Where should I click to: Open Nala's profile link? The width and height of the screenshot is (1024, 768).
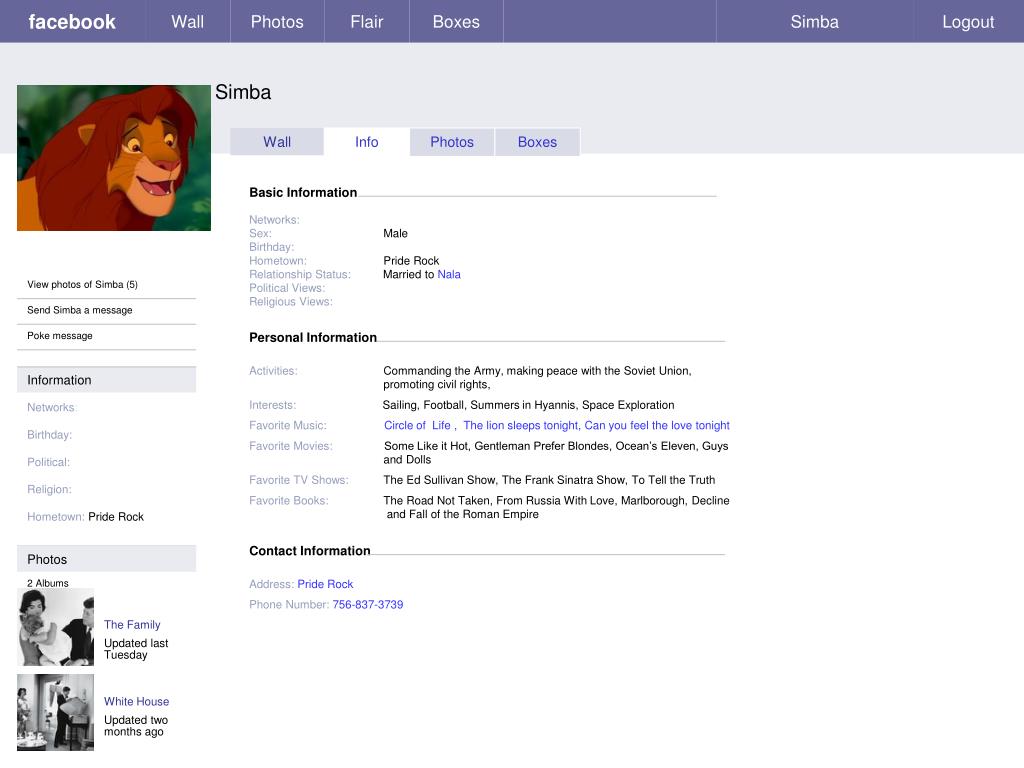(x=449, y=274)
